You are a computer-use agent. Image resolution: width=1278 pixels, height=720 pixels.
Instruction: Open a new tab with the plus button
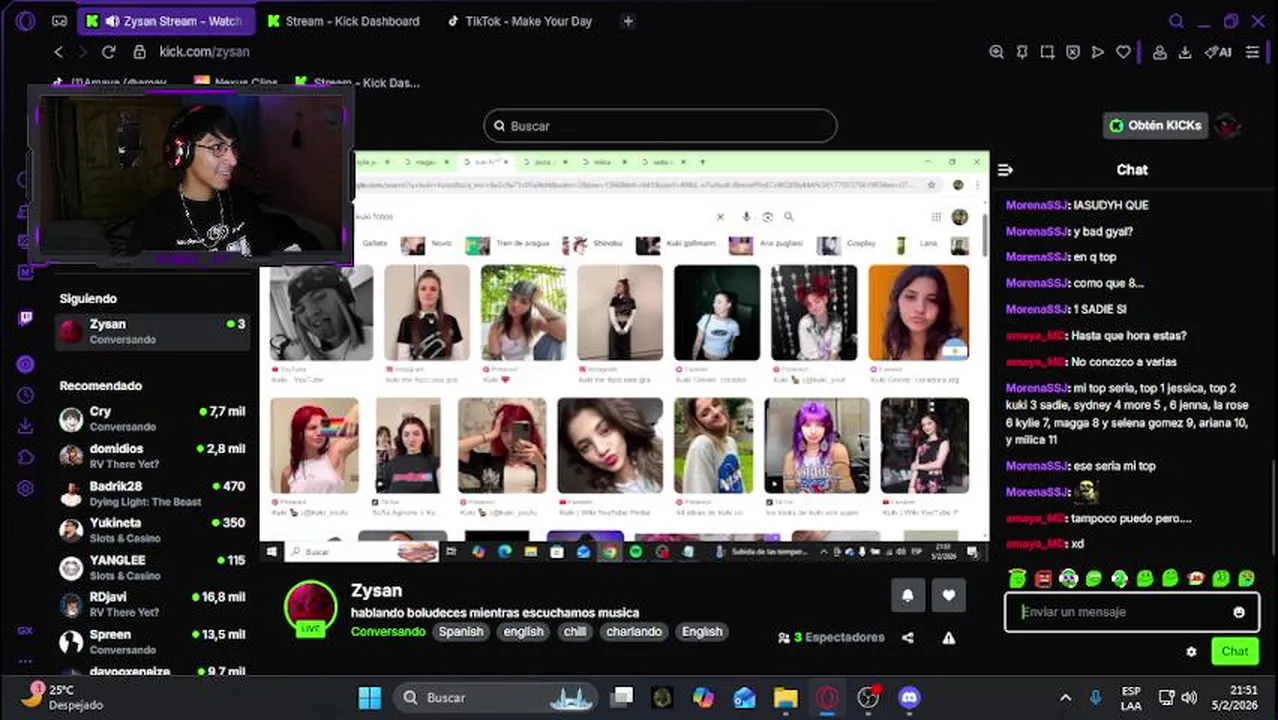pos(627,21)
